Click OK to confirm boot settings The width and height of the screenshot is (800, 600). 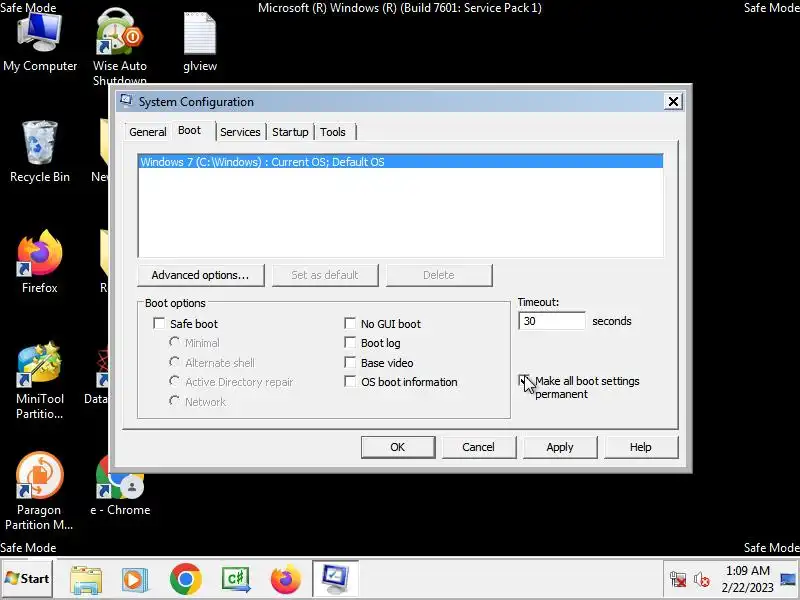pyautogui.click(x=398, y=447)
